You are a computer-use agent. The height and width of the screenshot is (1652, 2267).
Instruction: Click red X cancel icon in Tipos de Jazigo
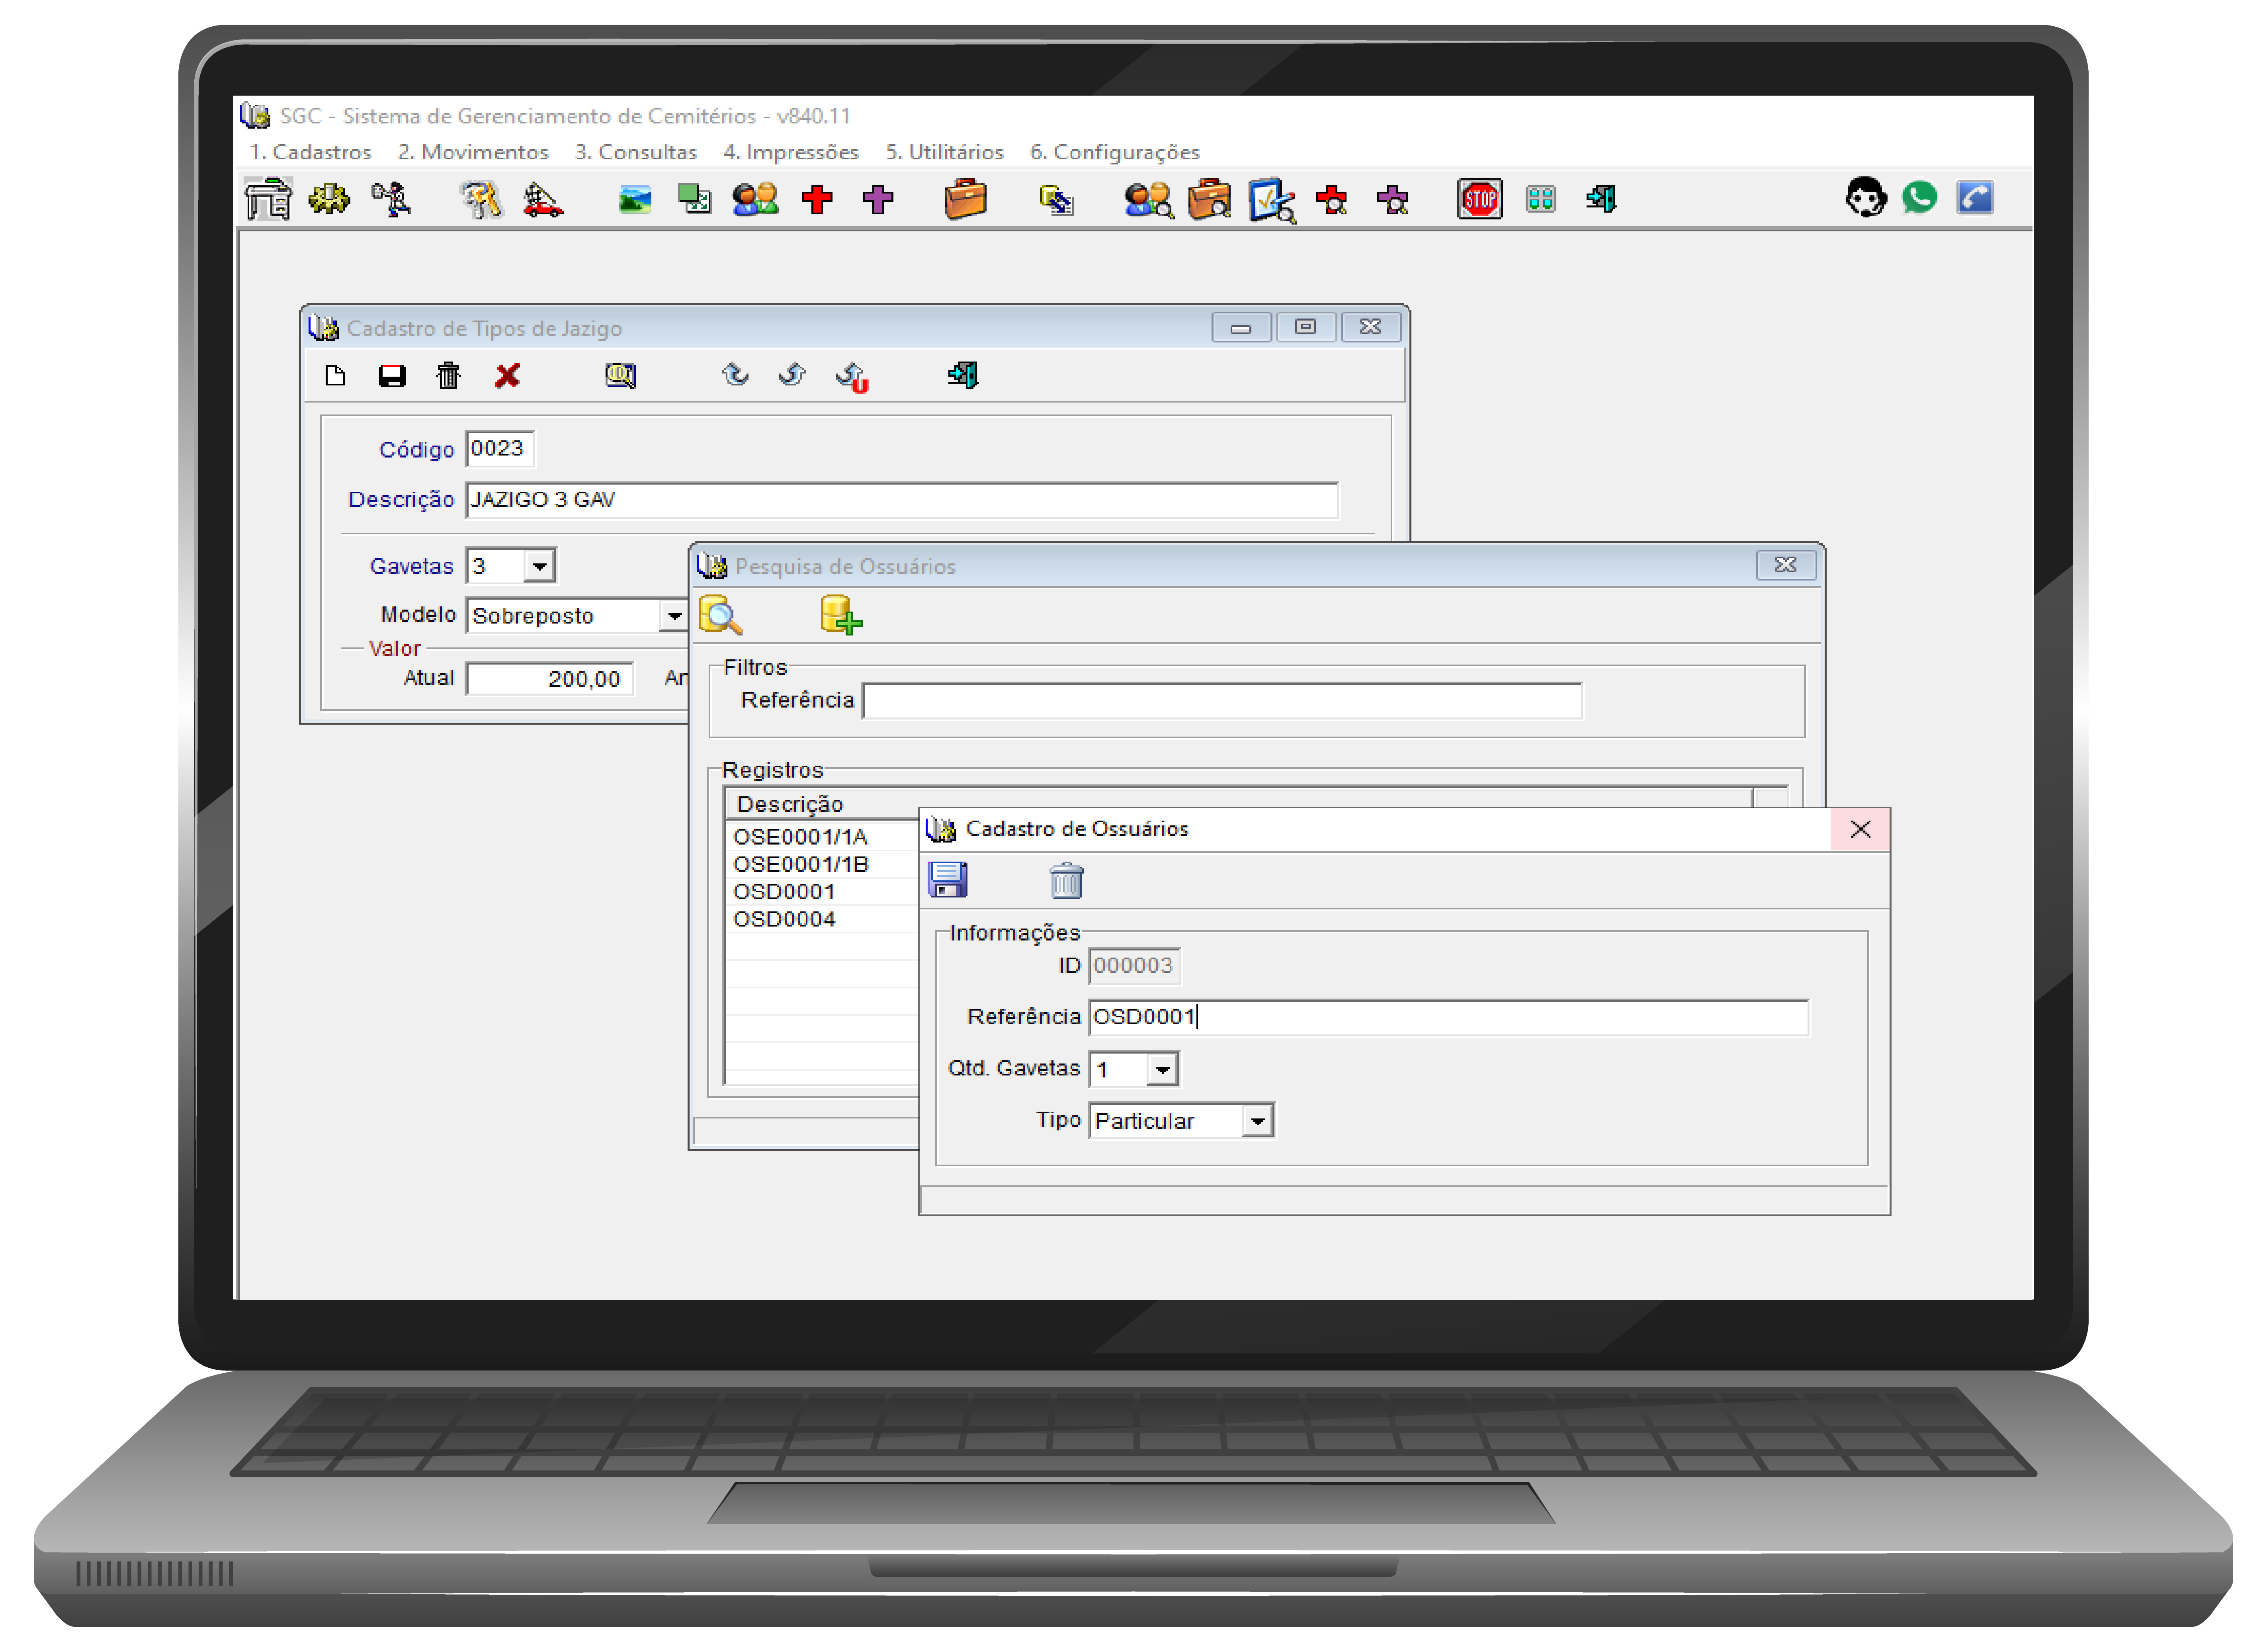[508, 376]
